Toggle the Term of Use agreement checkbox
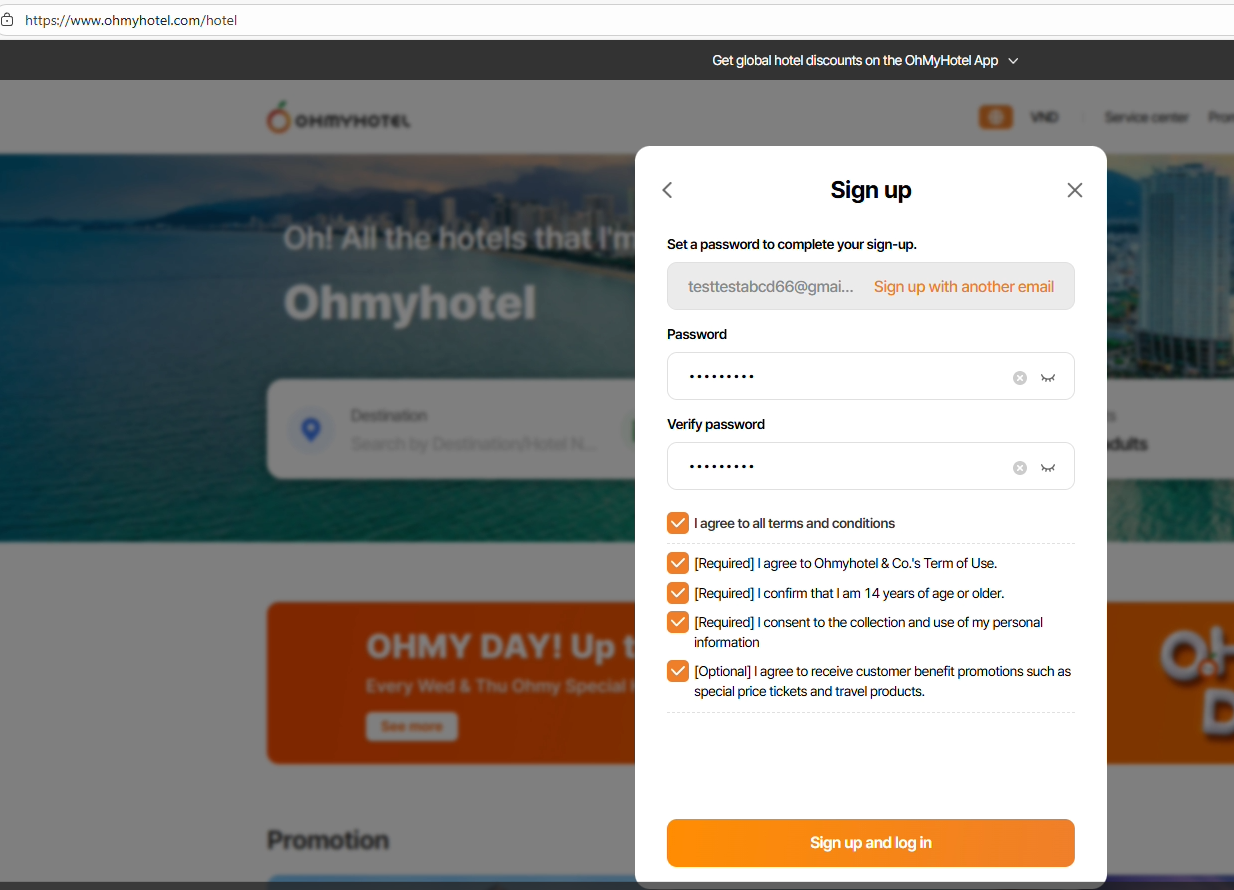Screen dimensions: 1234x890 [x=678, y=563]
